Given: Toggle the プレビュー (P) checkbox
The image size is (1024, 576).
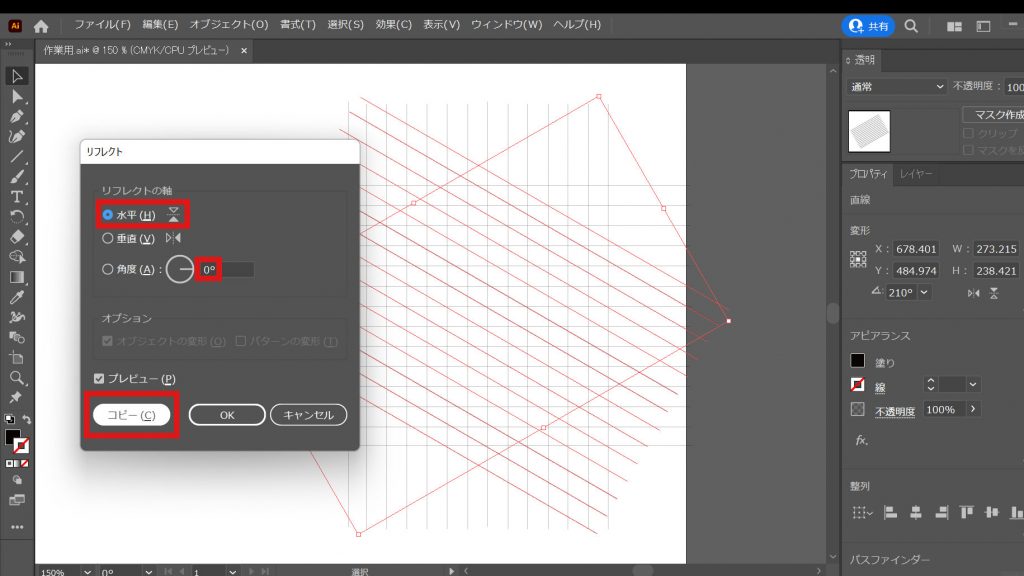Looking at the screenshot, I should pyautogui.click(x=99, y=378).
